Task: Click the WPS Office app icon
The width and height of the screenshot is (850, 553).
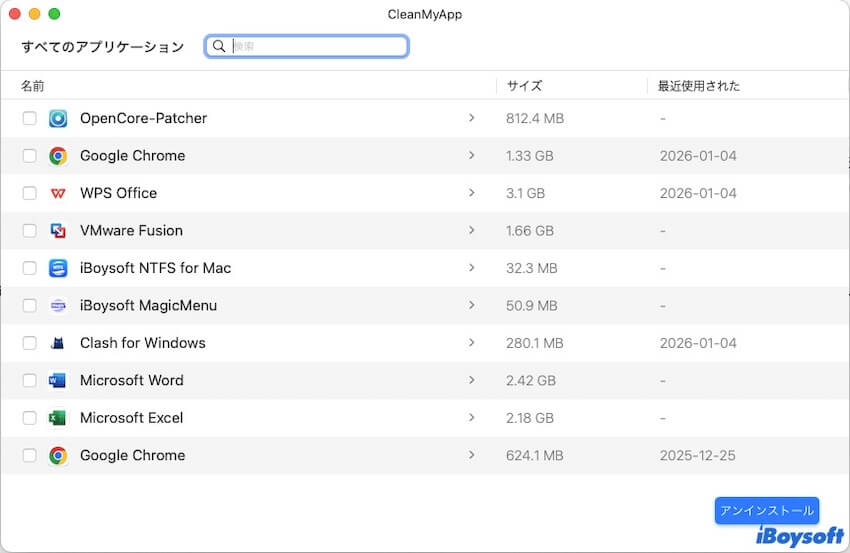Action: pos(58,193)
